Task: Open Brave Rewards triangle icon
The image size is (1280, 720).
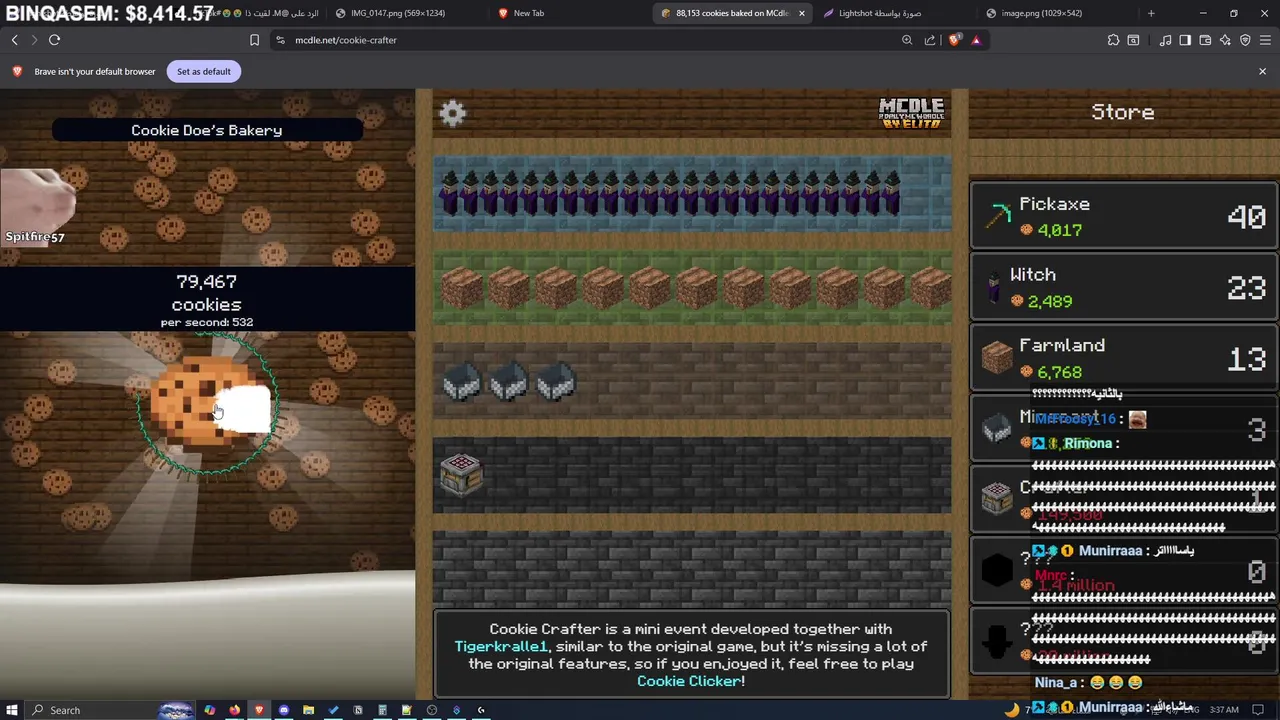Action: click(976, 40)
